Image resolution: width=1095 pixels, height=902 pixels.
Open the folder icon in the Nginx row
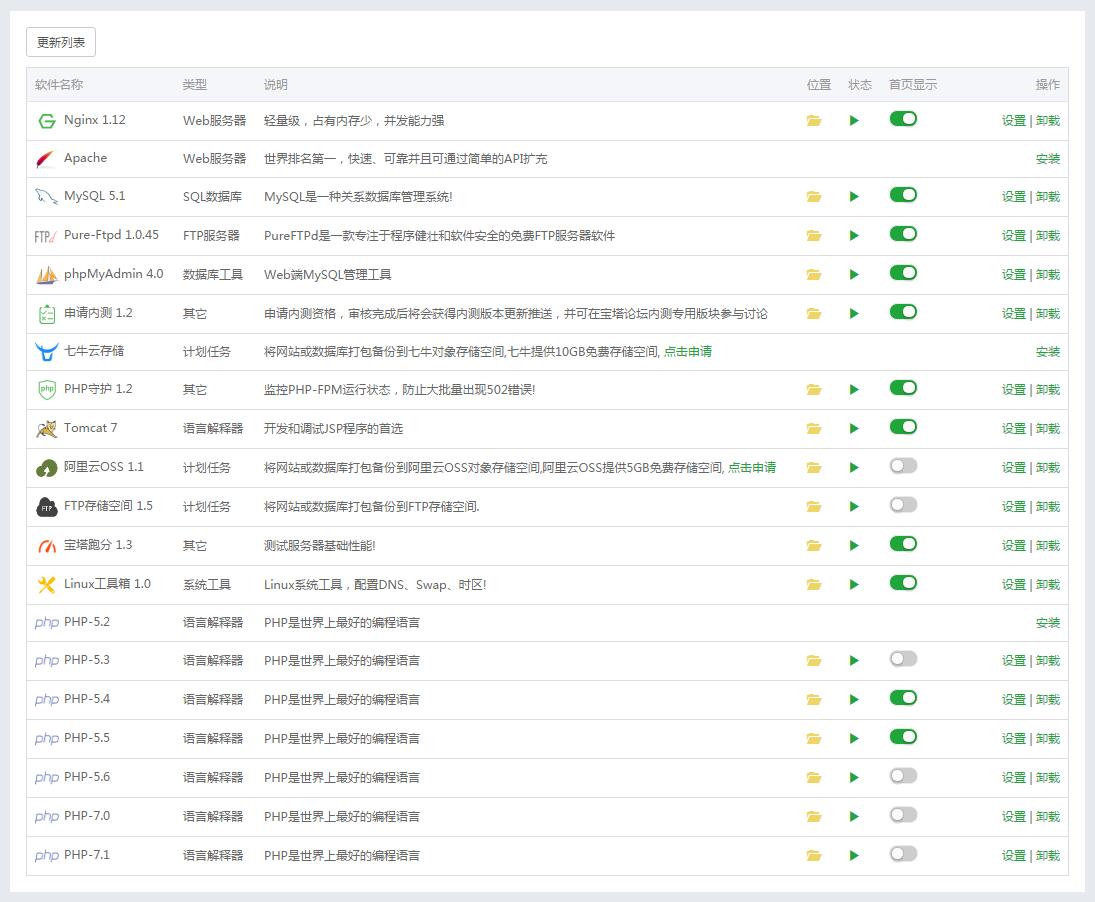click(815, 119)
